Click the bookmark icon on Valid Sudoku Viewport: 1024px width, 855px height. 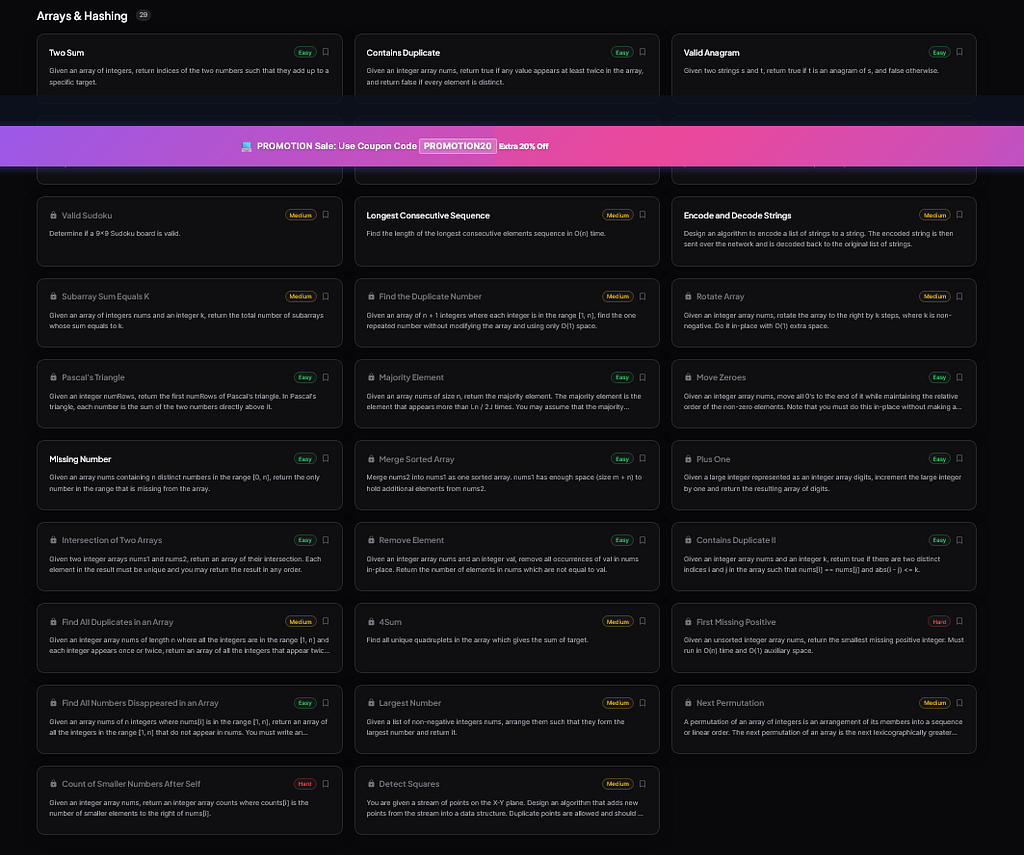tap(325, 215)
